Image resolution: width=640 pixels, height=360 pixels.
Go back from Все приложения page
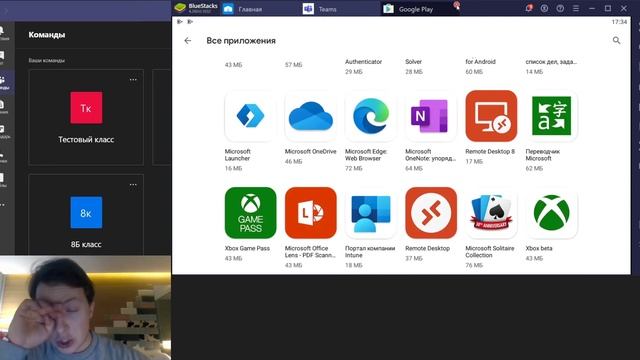[x=188, y=40]
